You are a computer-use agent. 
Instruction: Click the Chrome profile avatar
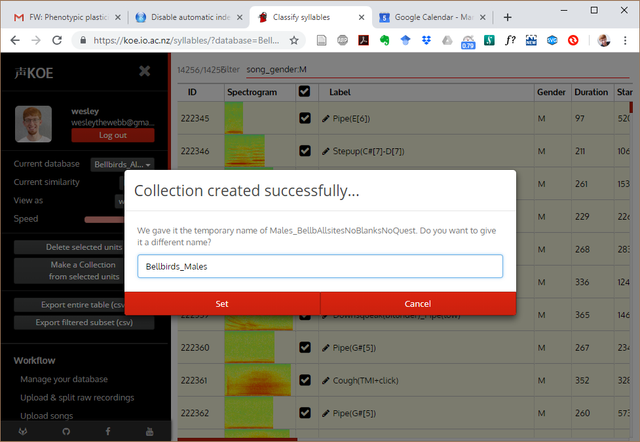pos(603,40)
